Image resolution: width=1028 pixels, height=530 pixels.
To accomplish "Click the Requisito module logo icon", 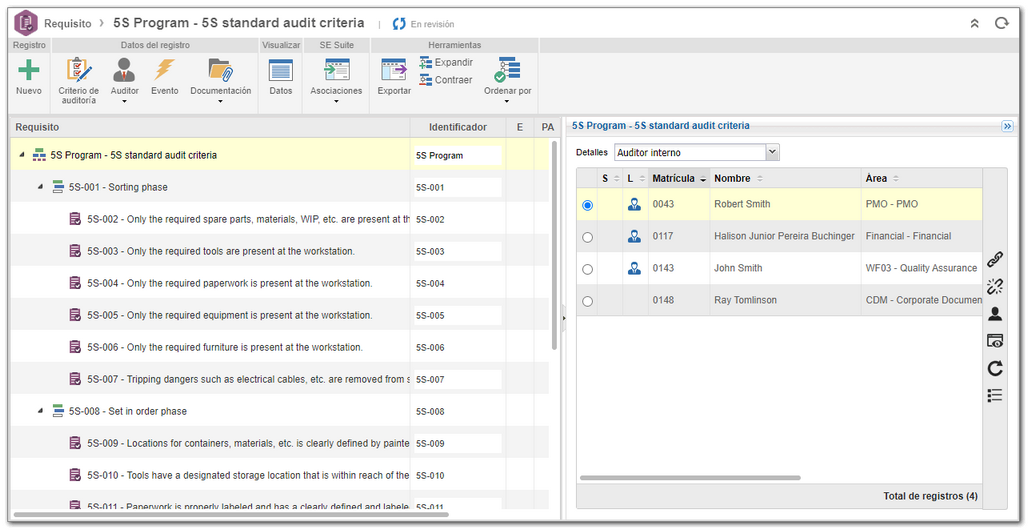I will point(26,23).
